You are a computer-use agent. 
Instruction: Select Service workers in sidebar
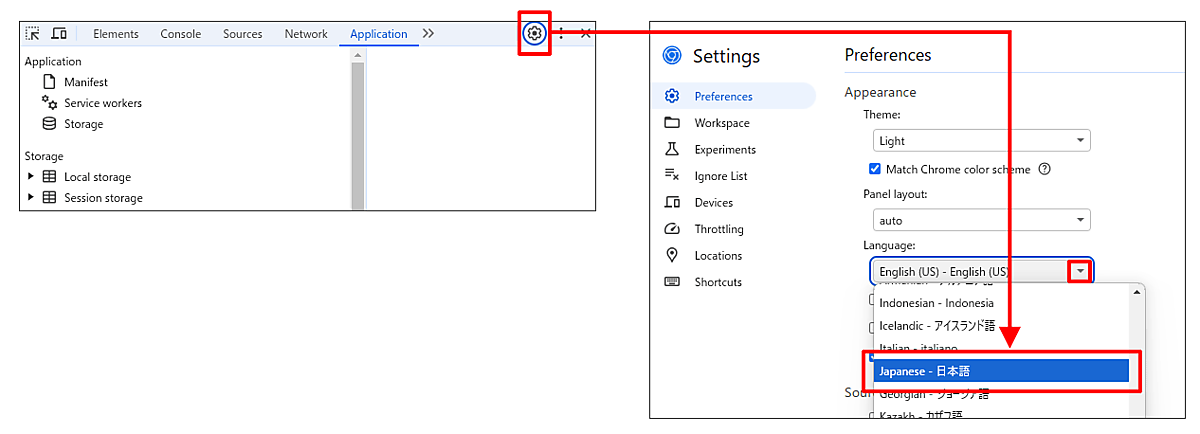[x=102, y=103]
